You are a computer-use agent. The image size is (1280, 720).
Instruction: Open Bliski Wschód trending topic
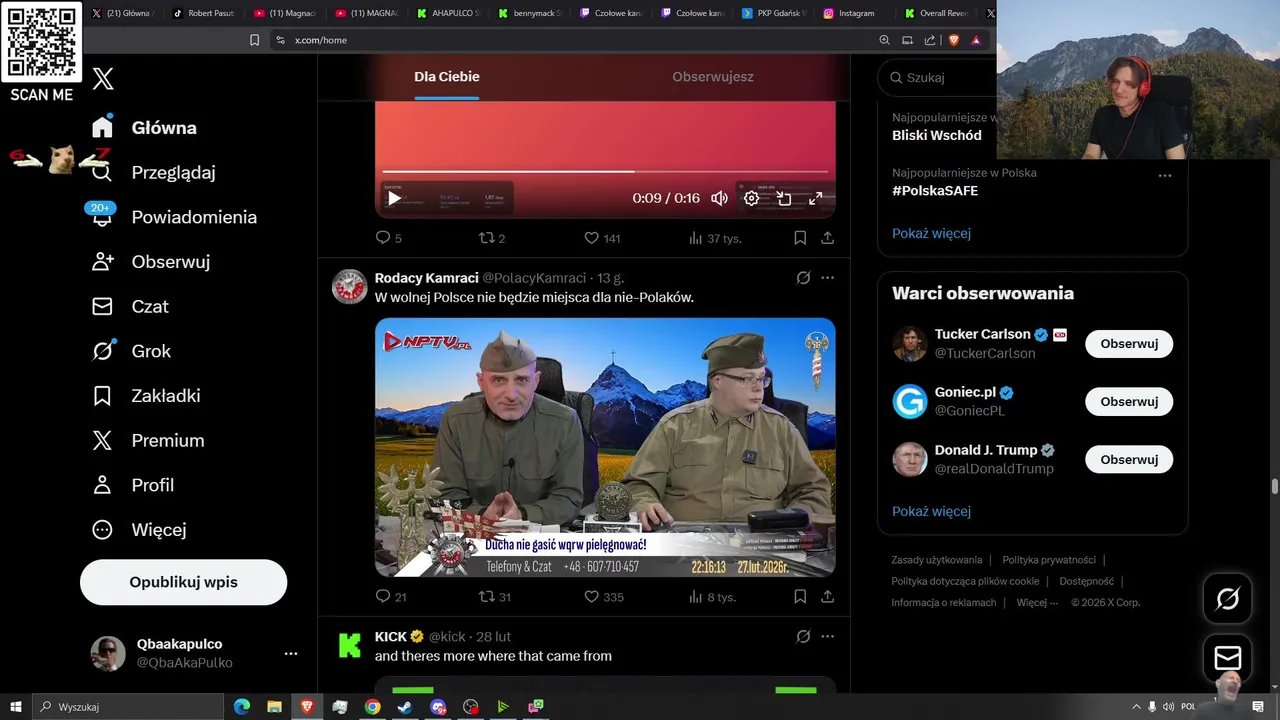(x=937, y=135)
